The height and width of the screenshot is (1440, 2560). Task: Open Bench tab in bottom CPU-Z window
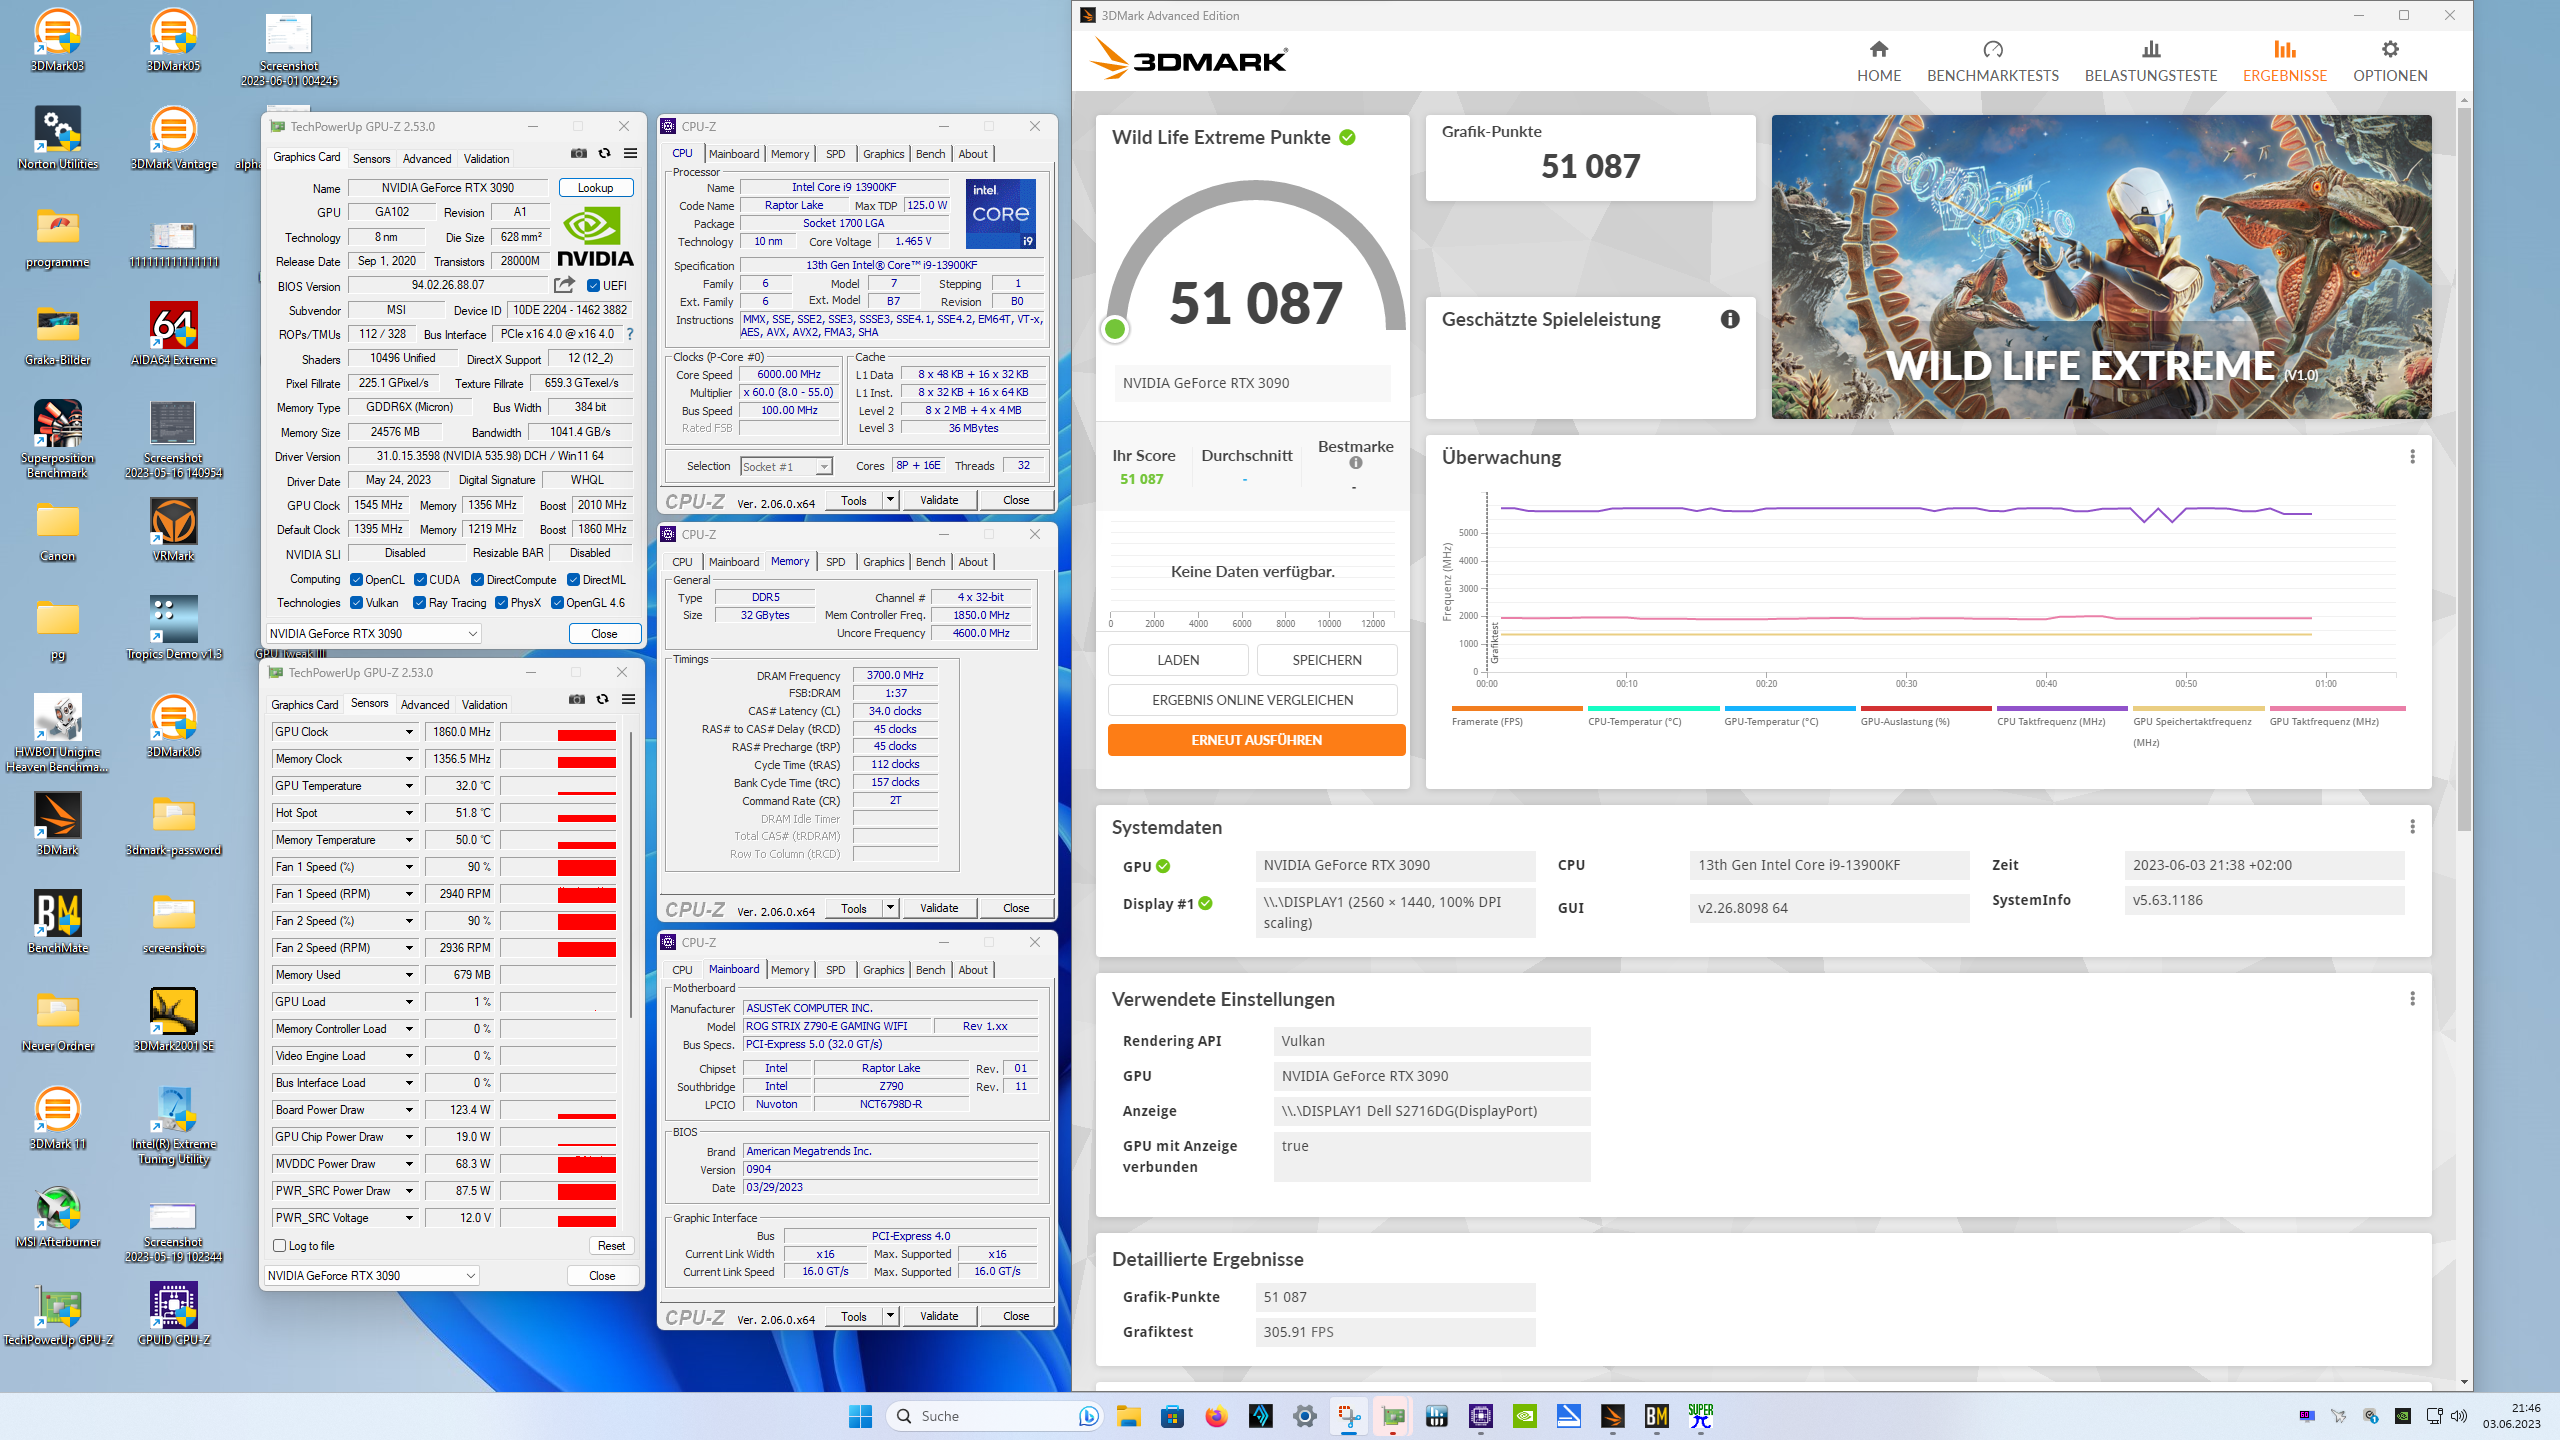pyautogui.click(x=930, y=970)
